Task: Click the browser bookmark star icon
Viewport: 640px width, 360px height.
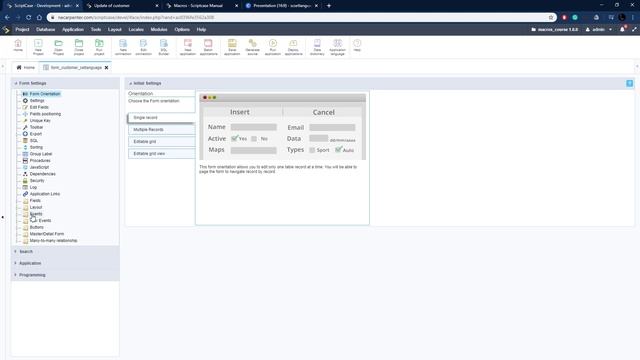Action: pyautogui.click(x=551, y=18)
